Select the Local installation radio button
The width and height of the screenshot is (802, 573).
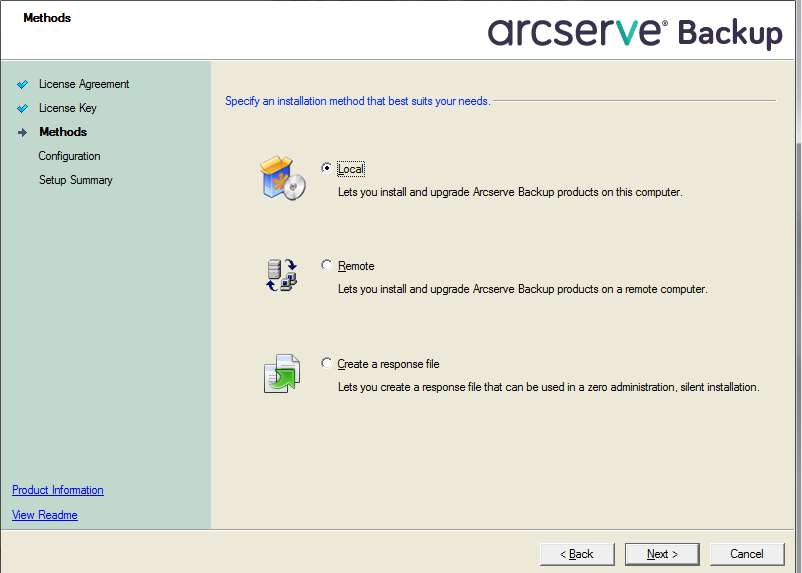[x=326, y=167]
